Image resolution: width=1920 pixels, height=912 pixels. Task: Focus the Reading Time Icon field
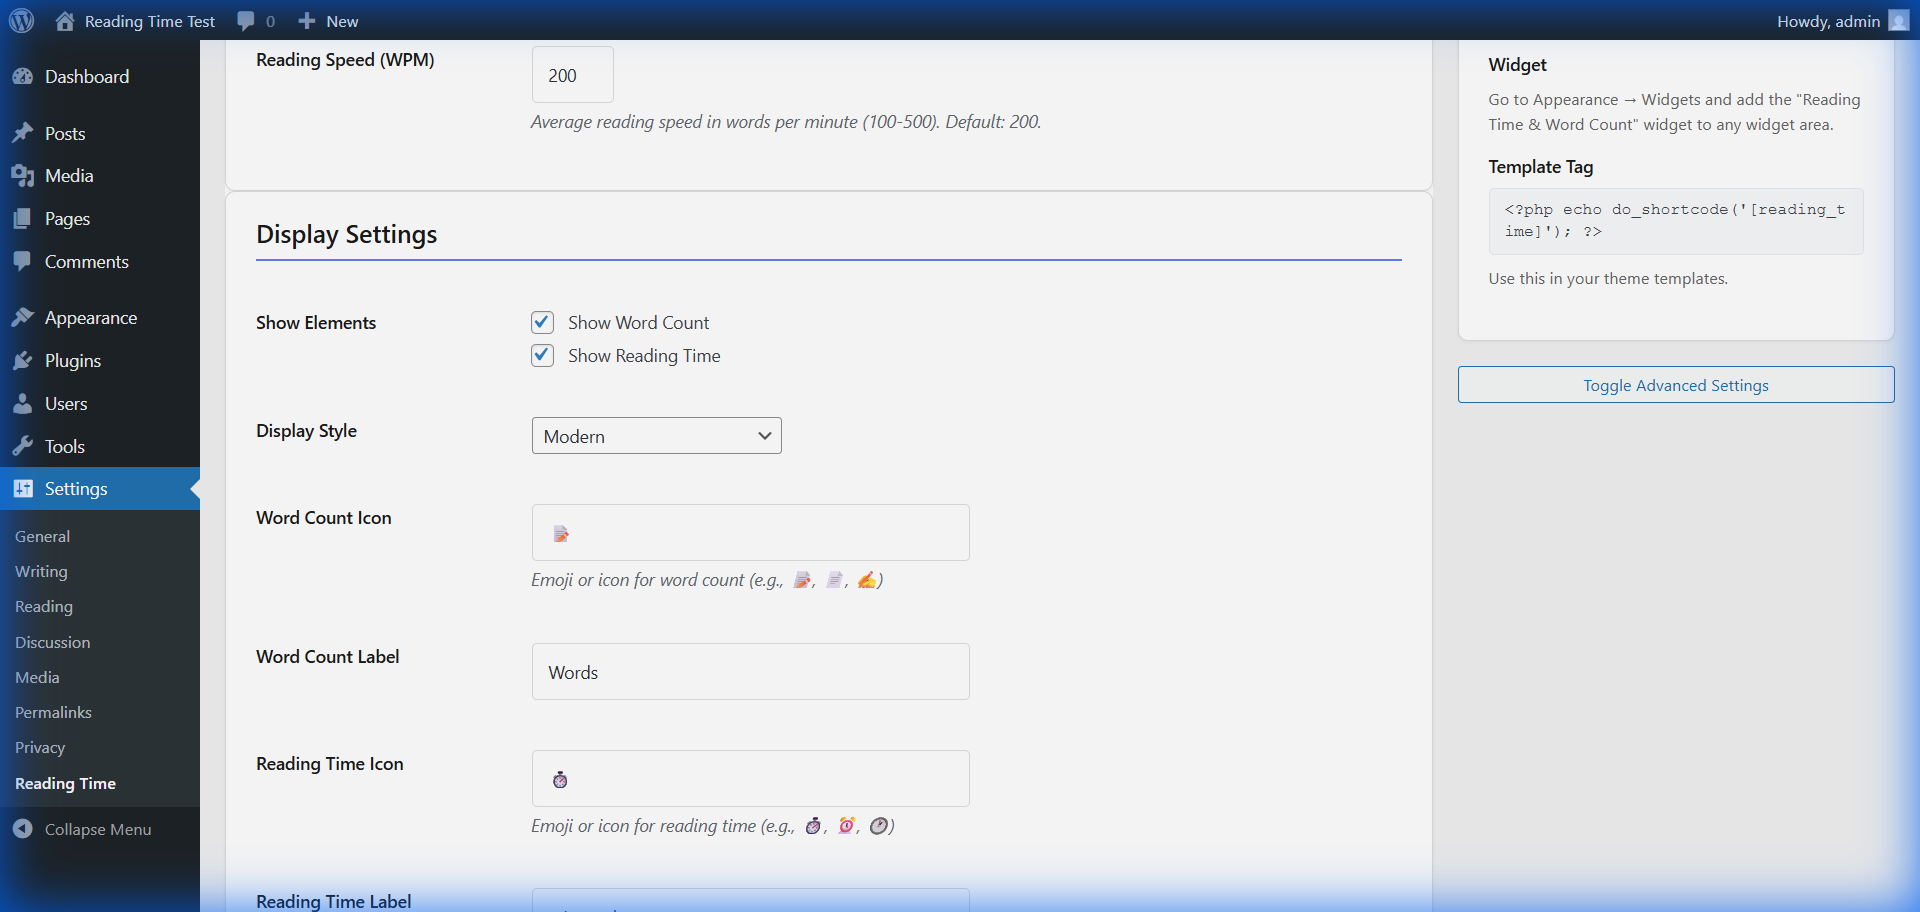pyautogui.click(x=750, y=779)
